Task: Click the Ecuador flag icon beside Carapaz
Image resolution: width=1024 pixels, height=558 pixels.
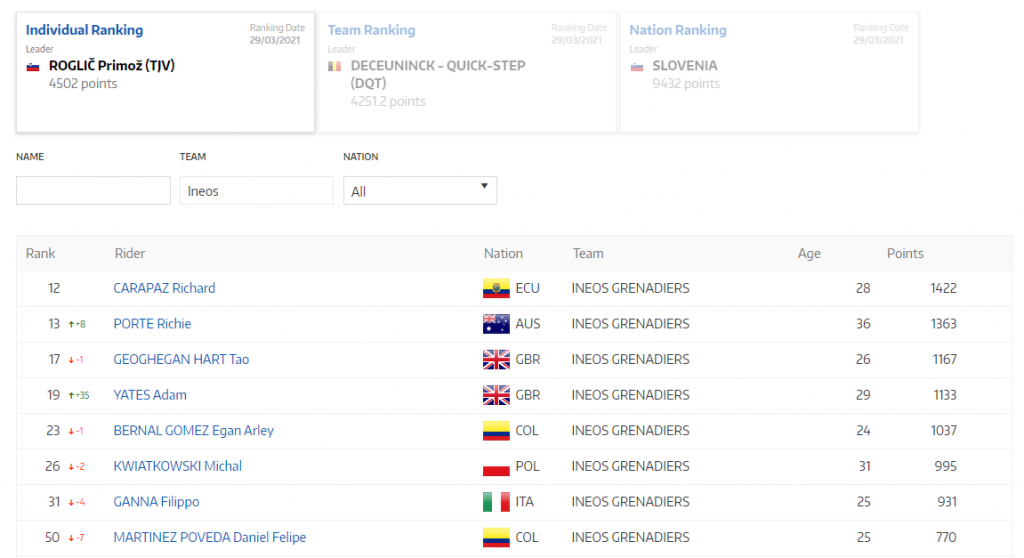Action: pyautogui.click(x=496, y=288)
